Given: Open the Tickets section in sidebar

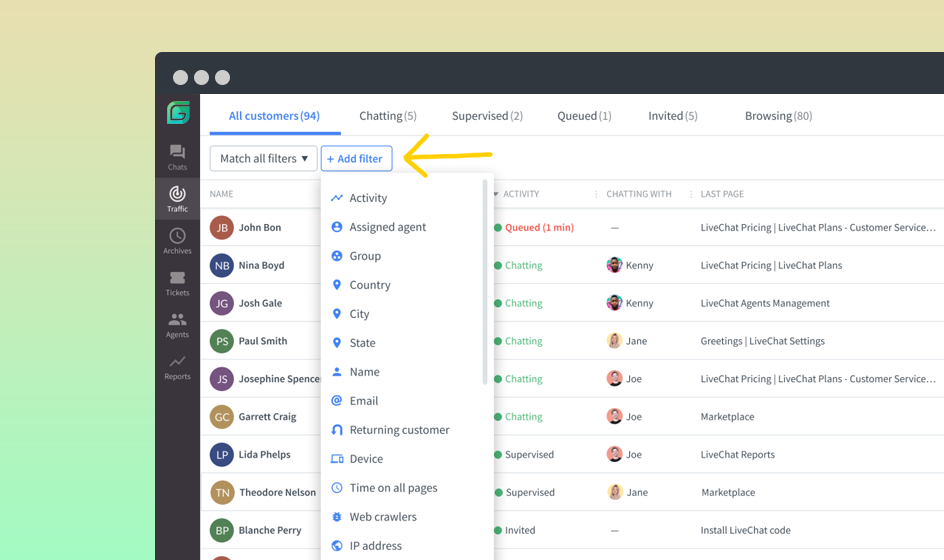Looking at the screenshot, I should point(177,283).
